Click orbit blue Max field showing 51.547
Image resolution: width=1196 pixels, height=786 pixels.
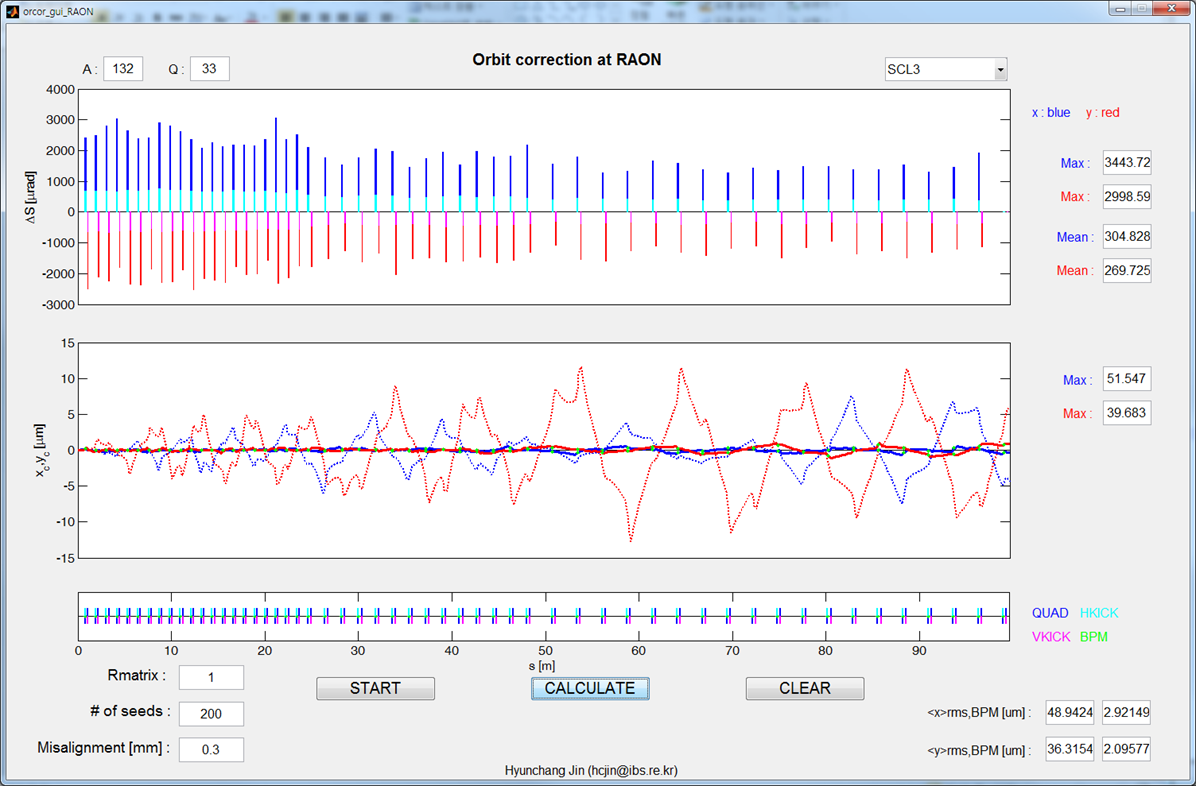point(1127,380)
